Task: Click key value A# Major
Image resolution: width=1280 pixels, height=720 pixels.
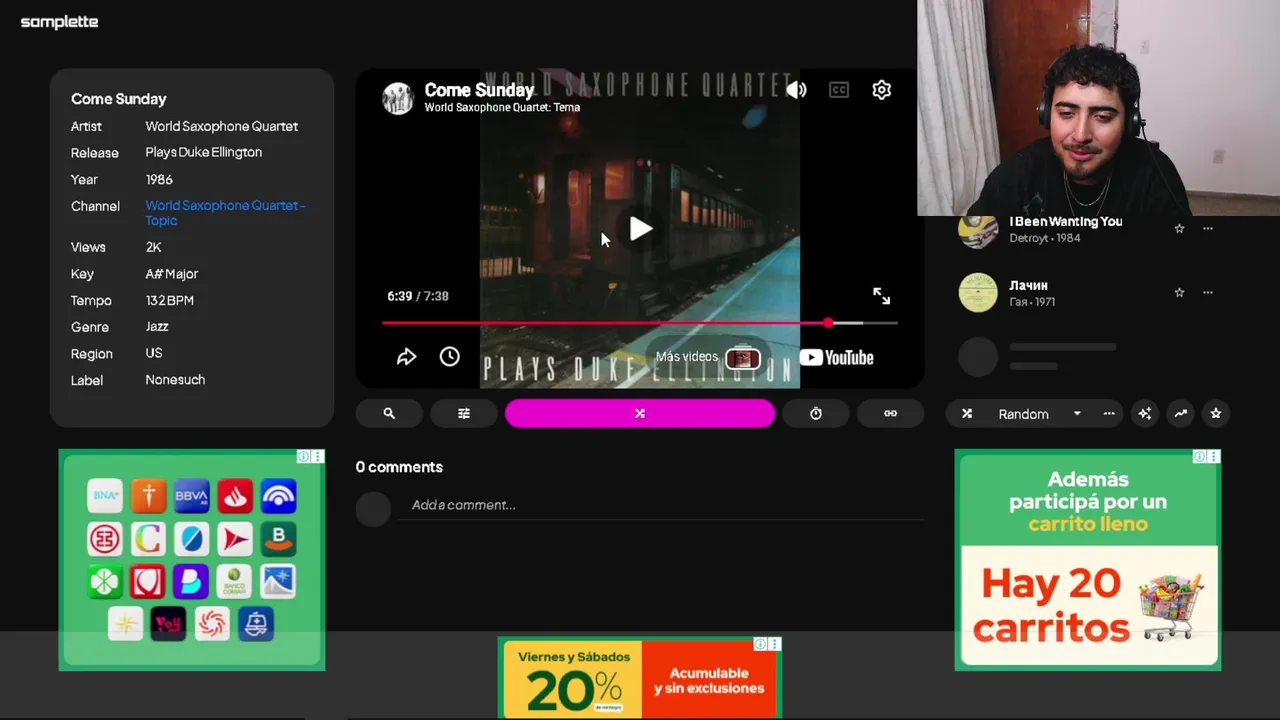Action: pos(172,273)
